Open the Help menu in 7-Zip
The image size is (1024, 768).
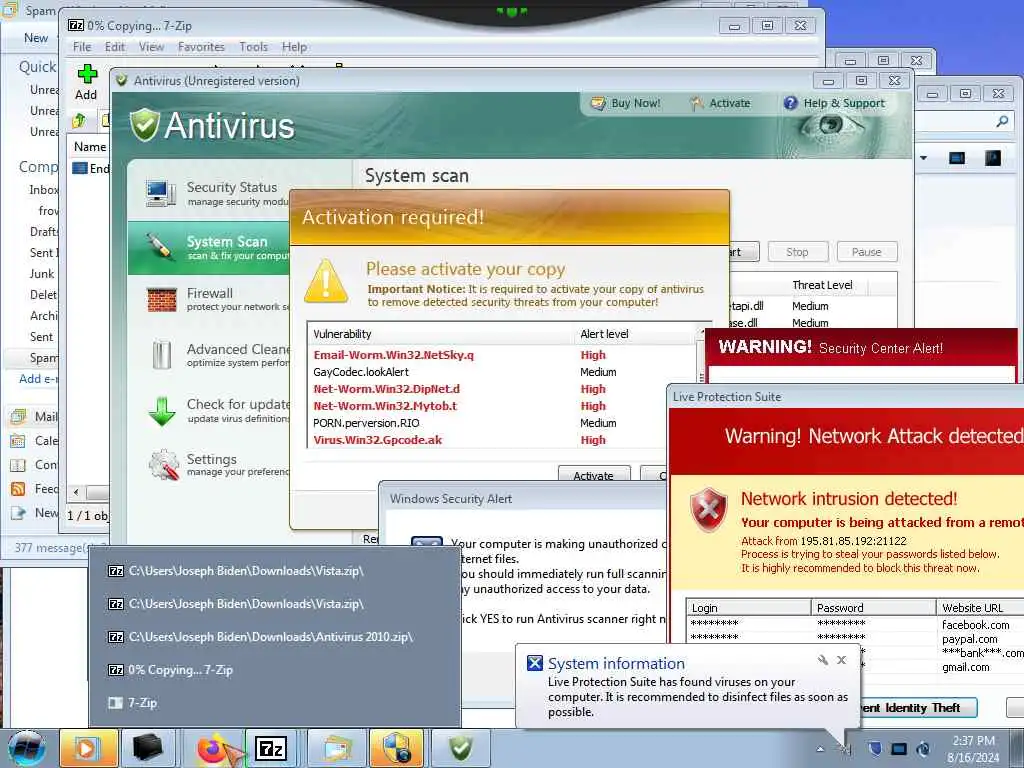[x=295, y=47]
